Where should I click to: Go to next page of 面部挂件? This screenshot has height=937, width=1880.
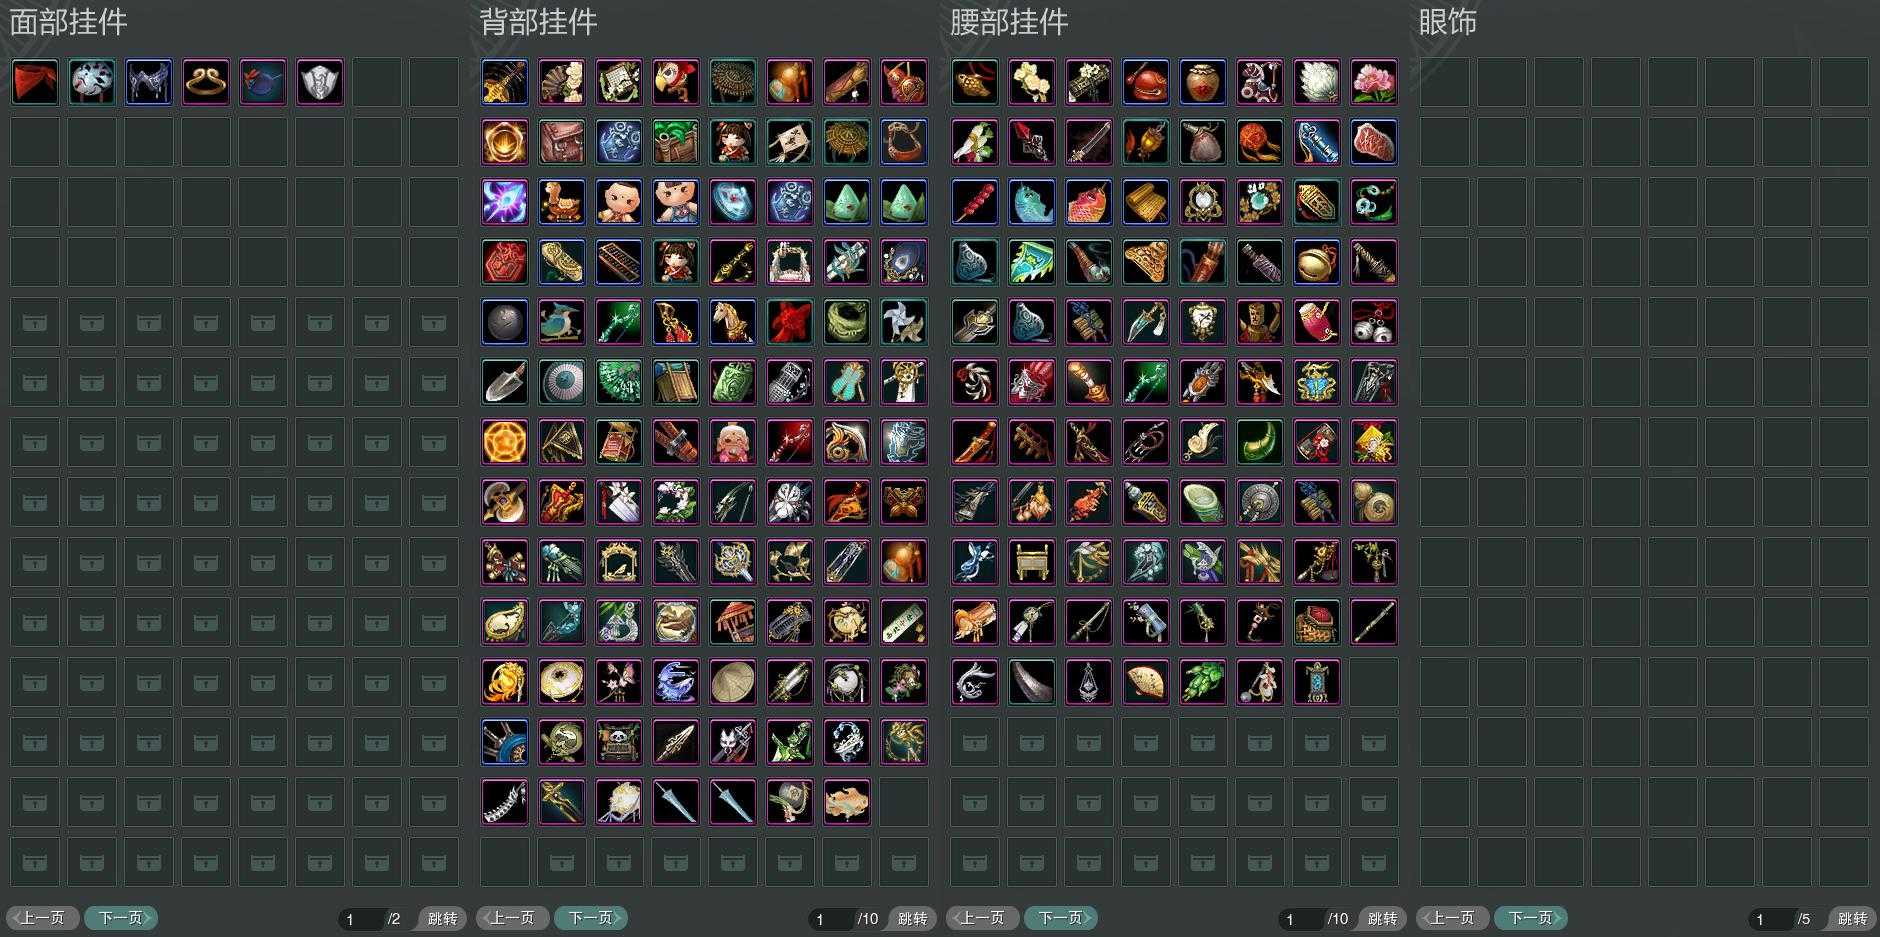coord(121,918)
